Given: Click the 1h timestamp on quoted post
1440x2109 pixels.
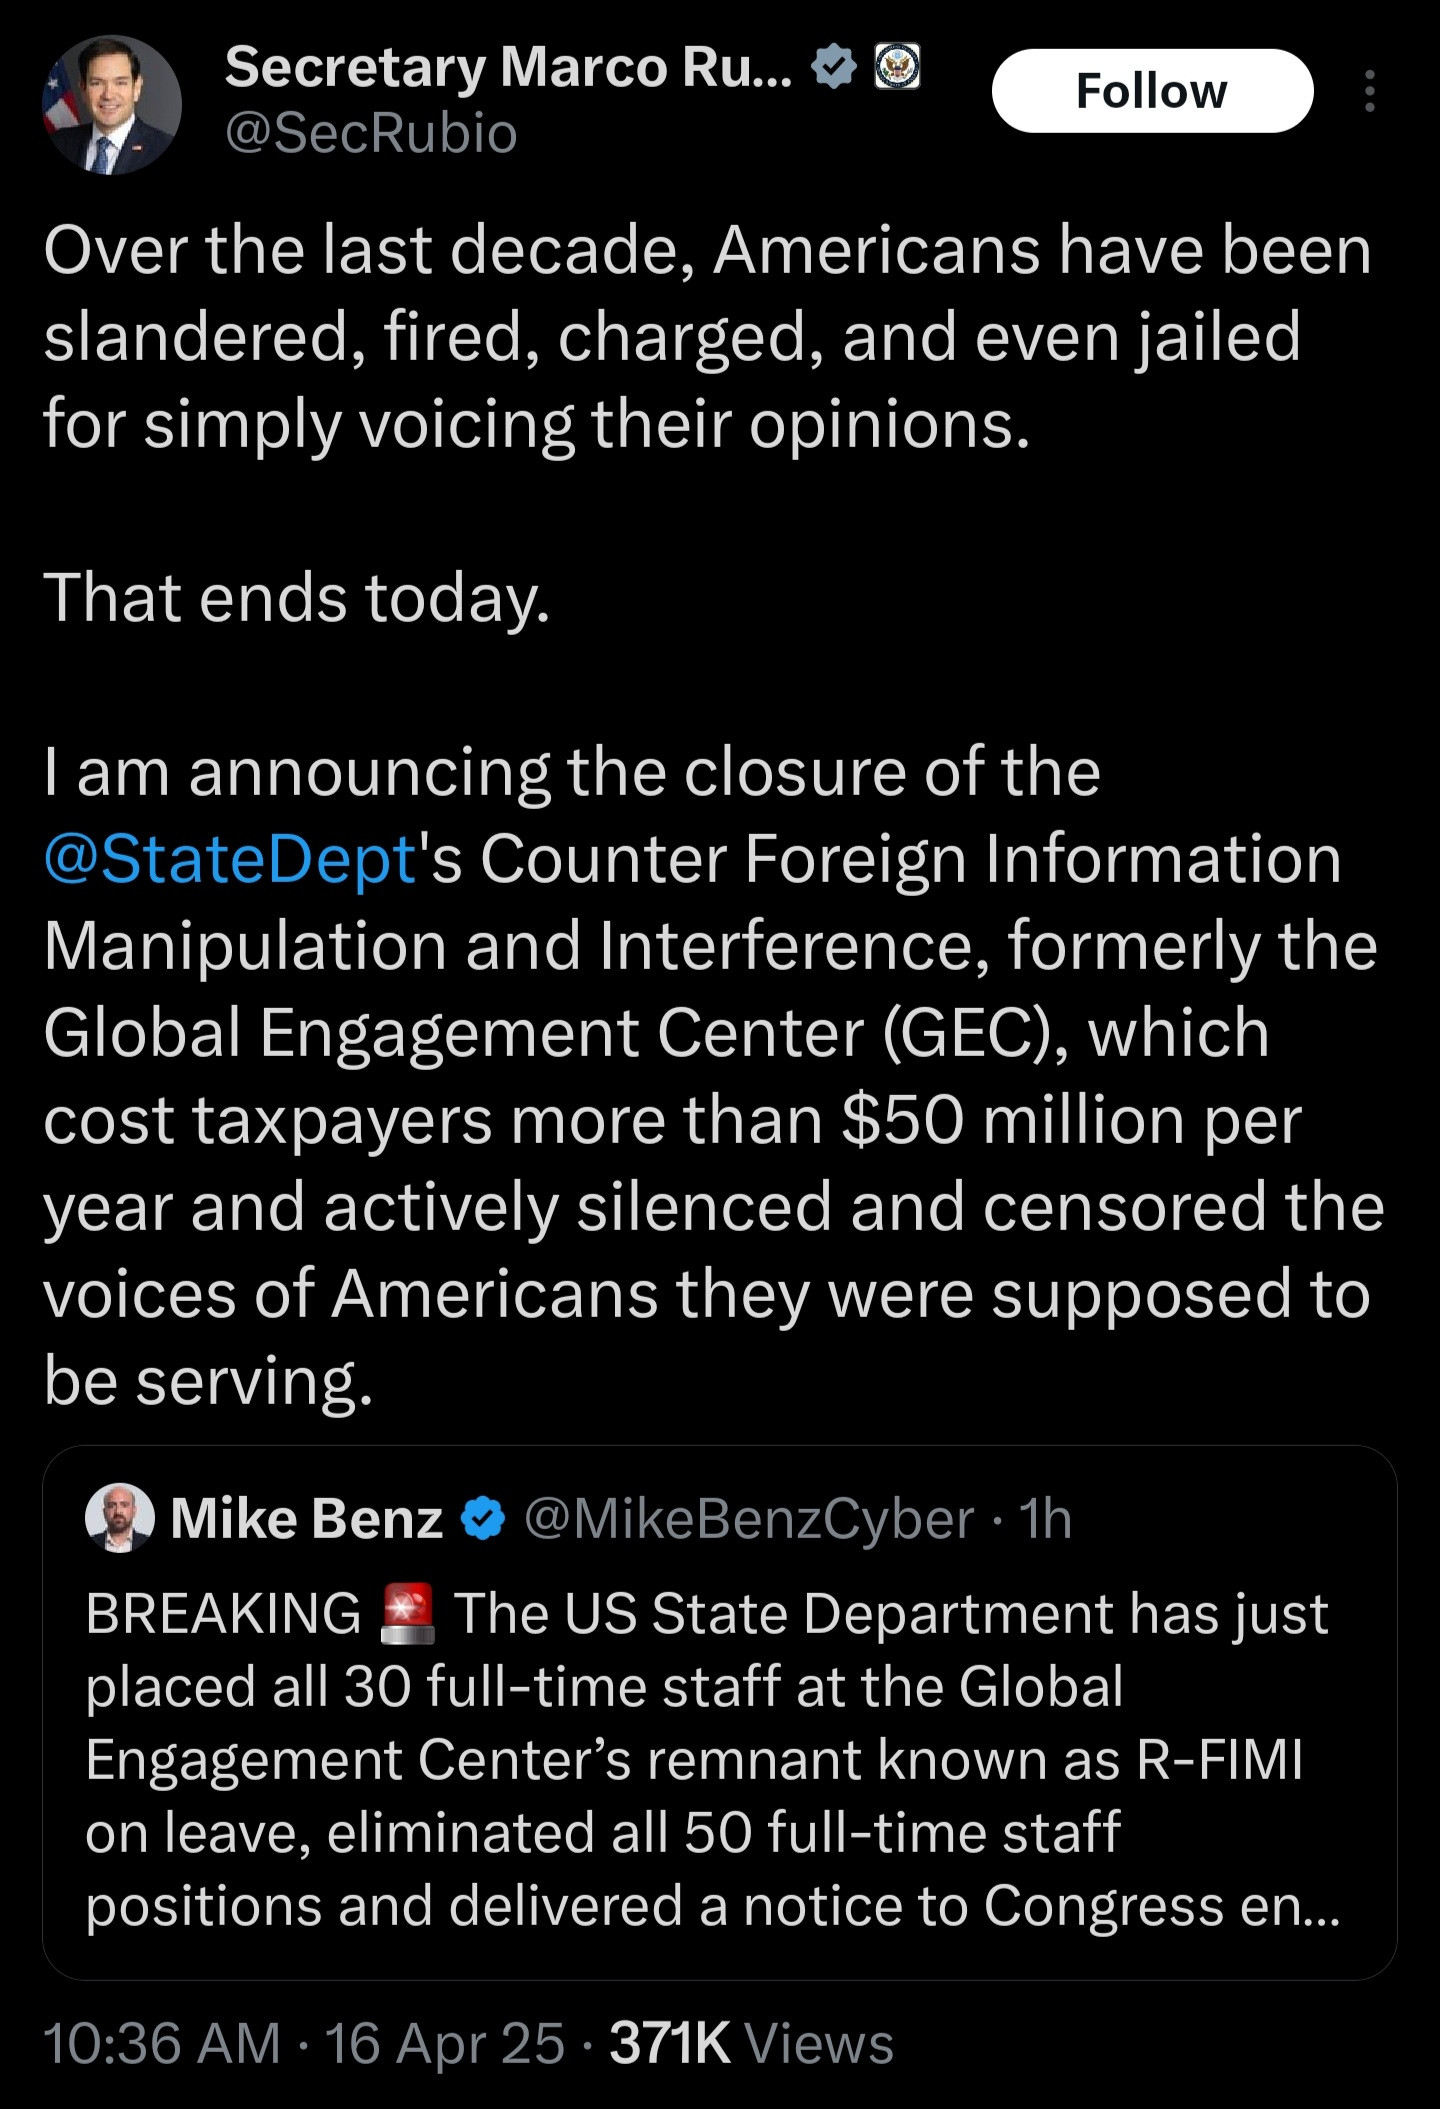Looking at the screenshot, I should coord(1045,1519).
